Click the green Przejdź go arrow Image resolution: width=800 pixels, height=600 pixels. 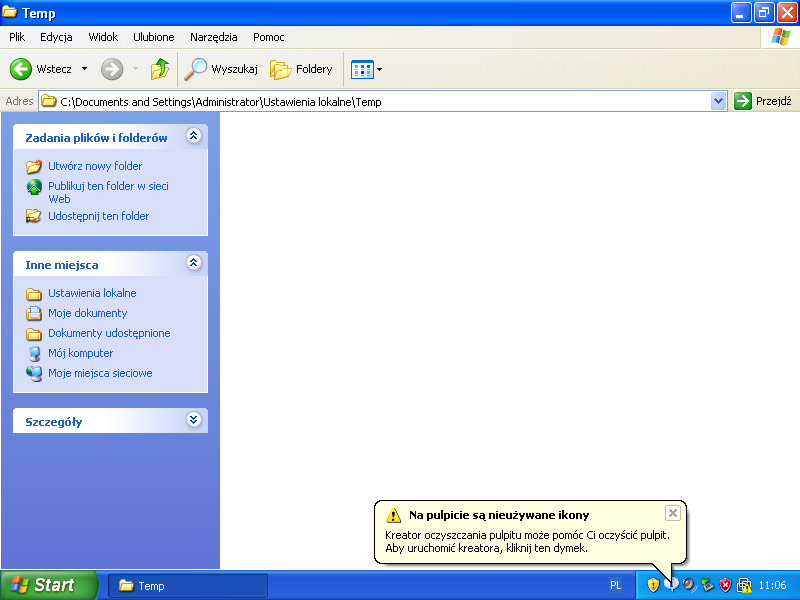pos(743,101)
